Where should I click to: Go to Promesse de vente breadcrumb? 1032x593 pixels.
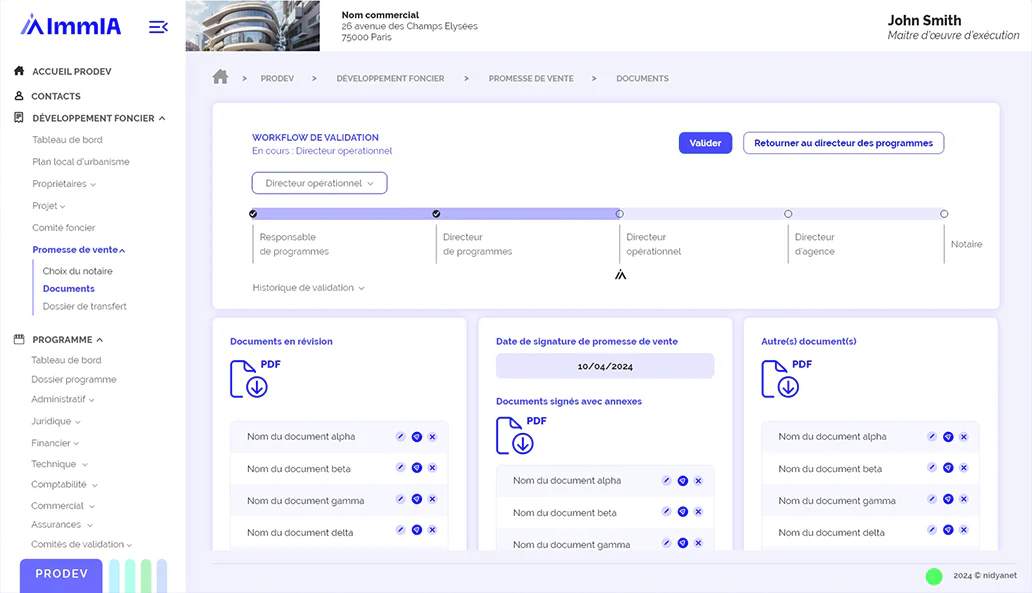[530, 78]
